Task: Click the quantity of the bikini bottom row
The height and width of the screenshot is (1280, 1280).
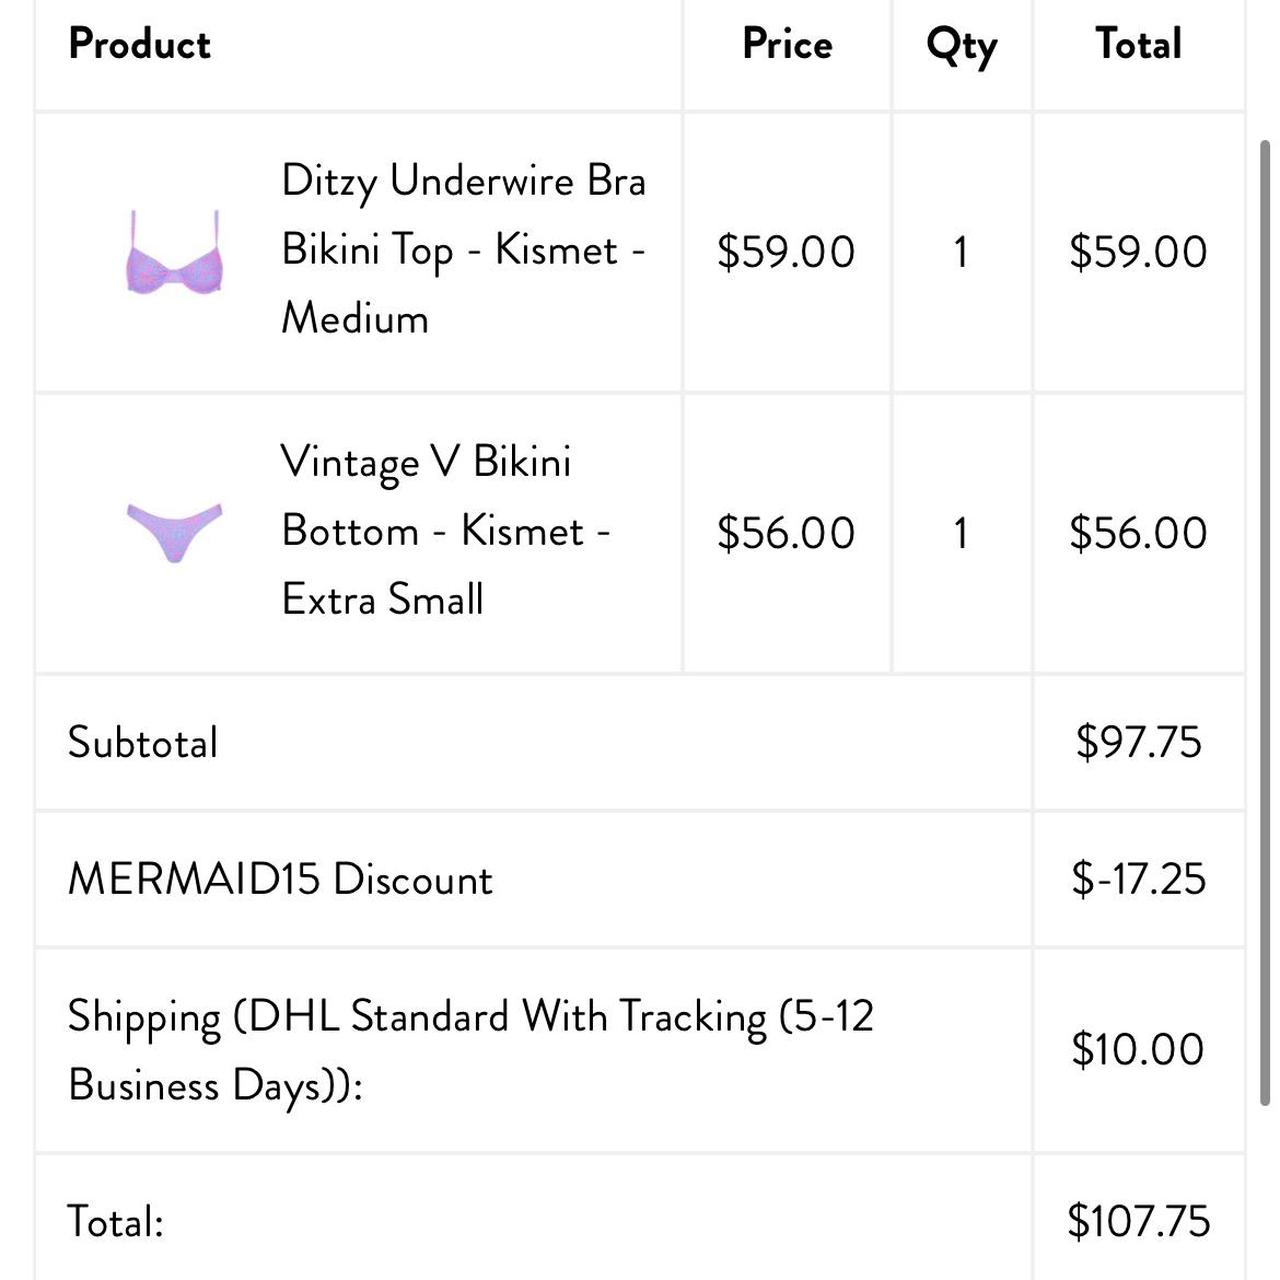Action: [x=961, y=533]
